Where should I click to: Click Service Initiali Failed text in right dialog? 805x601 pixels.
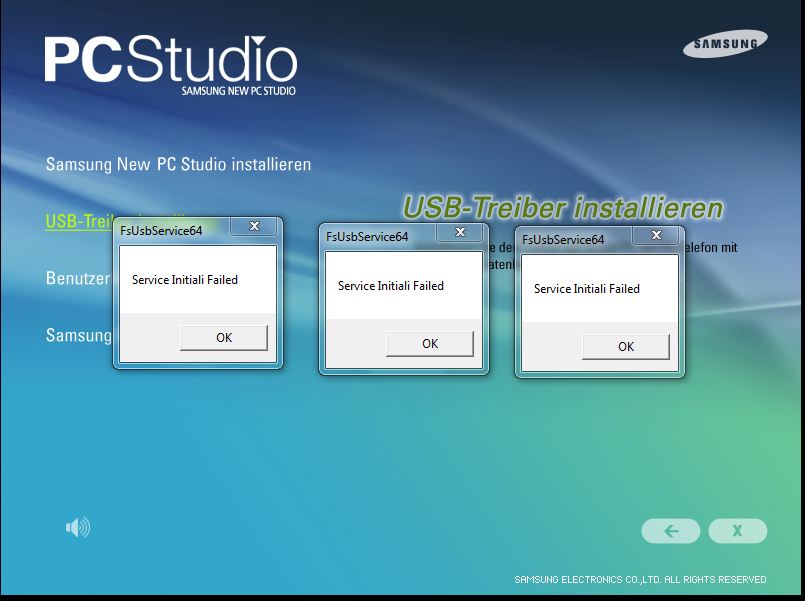point(587,289)
